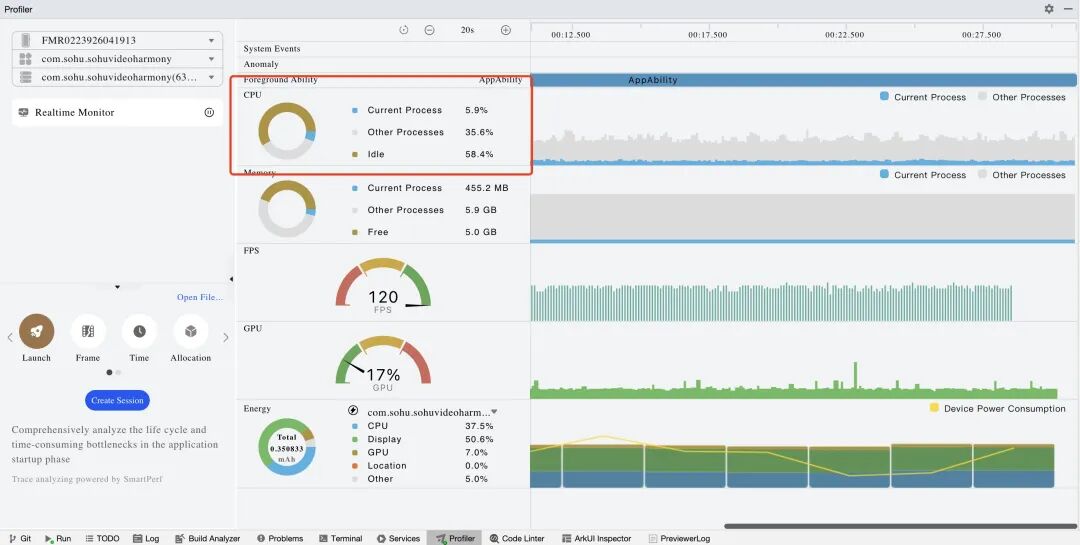Expand the com.sohu.sohuvideoharmony app dropdown
The image size is (1080, 545).
coord(117,59)
